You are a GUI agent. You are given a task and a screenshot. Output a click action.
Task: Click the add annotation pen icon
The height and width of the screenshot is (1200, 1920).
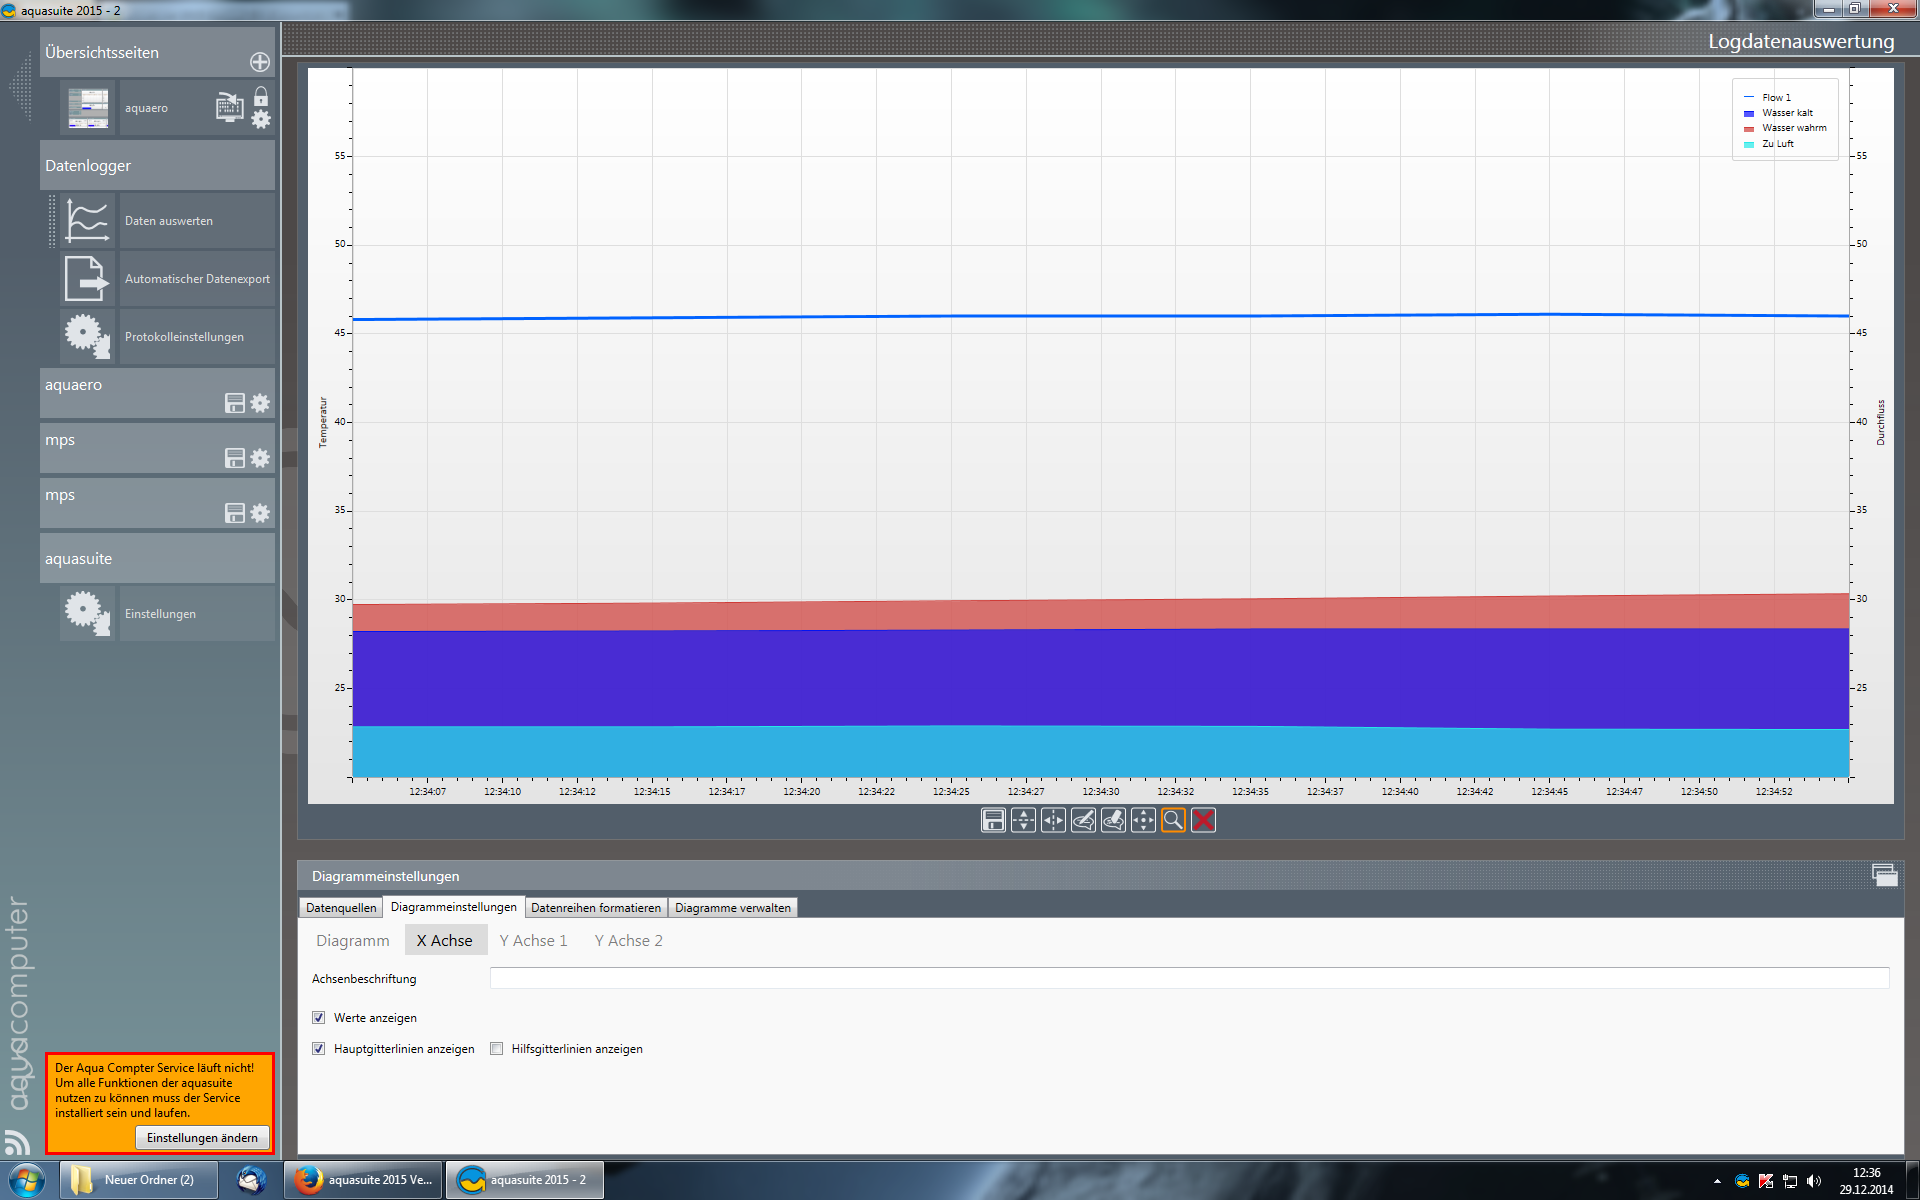(1083, 820)
